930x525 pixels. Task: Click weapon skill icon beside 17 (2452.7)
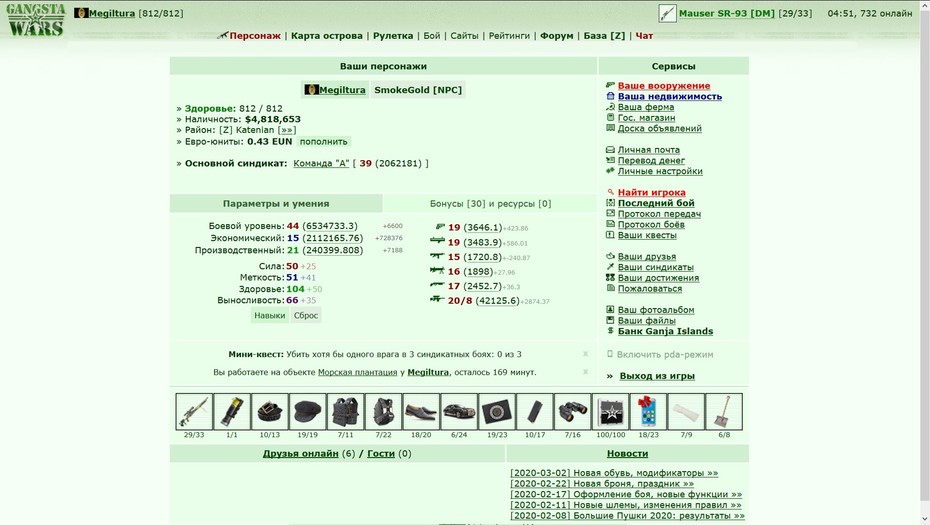point(438,285)
